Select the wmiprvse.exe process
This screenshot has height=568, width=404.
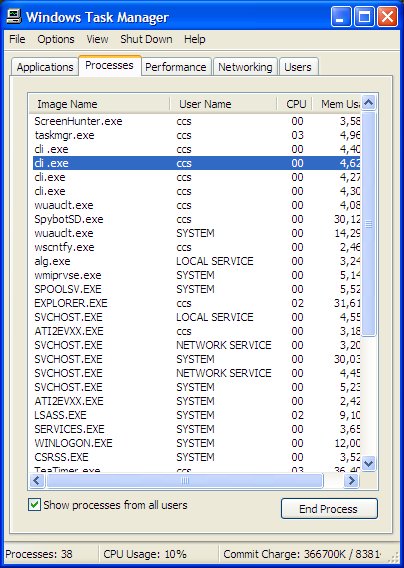click(x=196, y=275)
